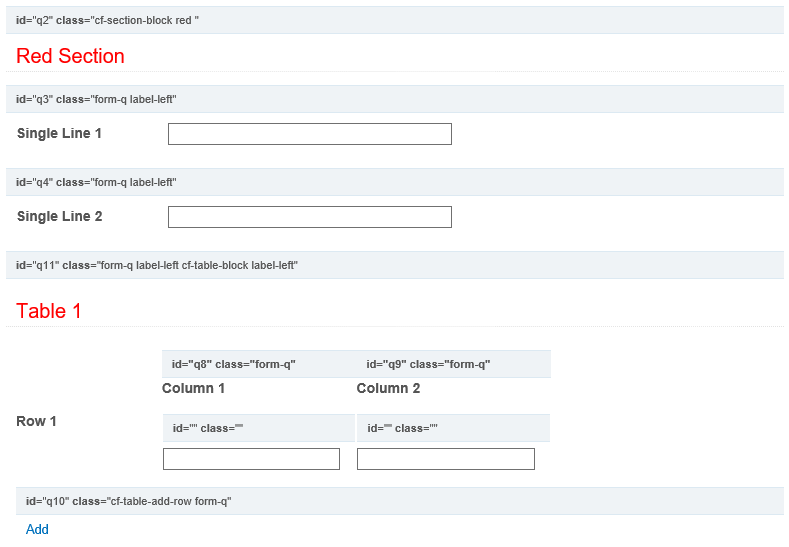Click the Column 2 header label
The height and width of the screenshot is (547, 789).
coord(388,388)
